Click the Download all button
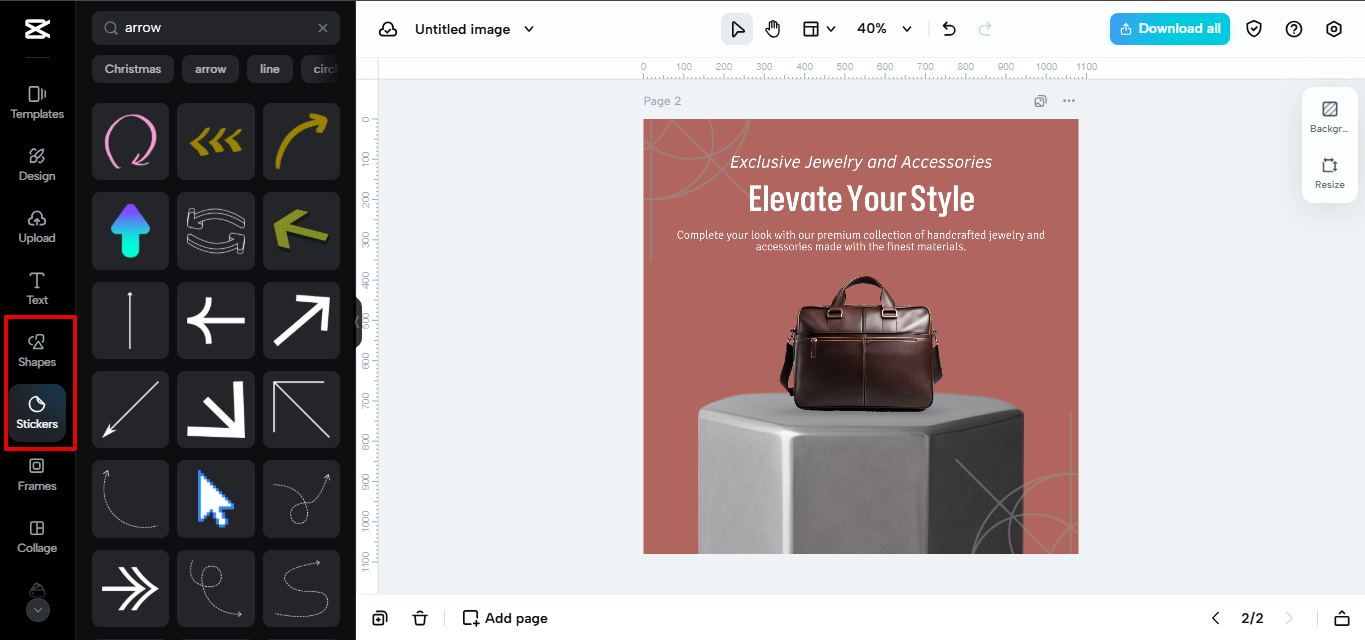1365x640 pixels. (x=1169, y=29)
